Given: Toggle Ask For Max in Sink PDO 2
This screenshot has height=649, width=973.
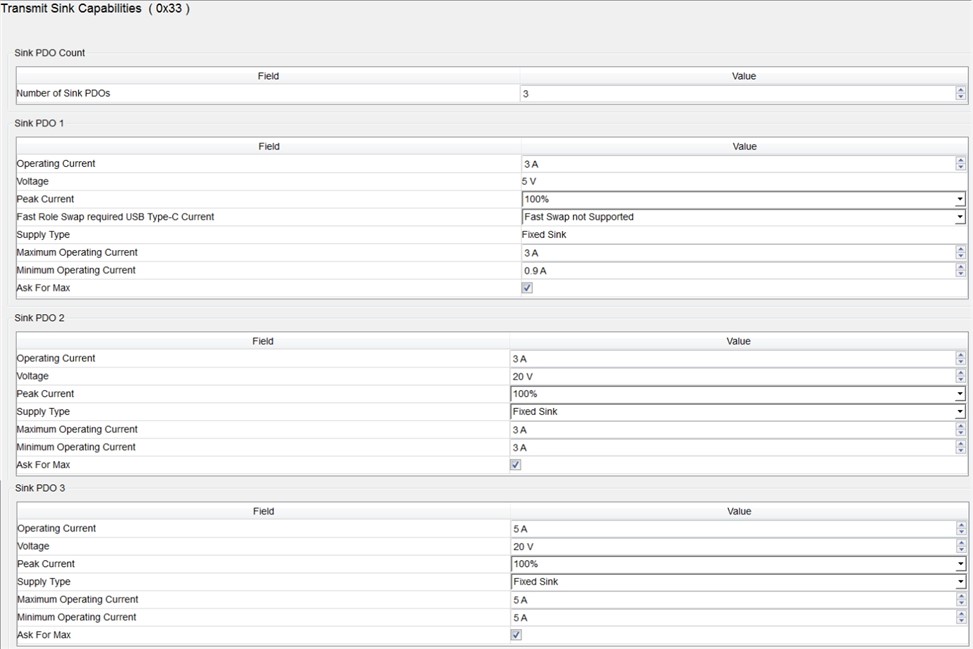Looking at the screenshot, I should 516,465.
